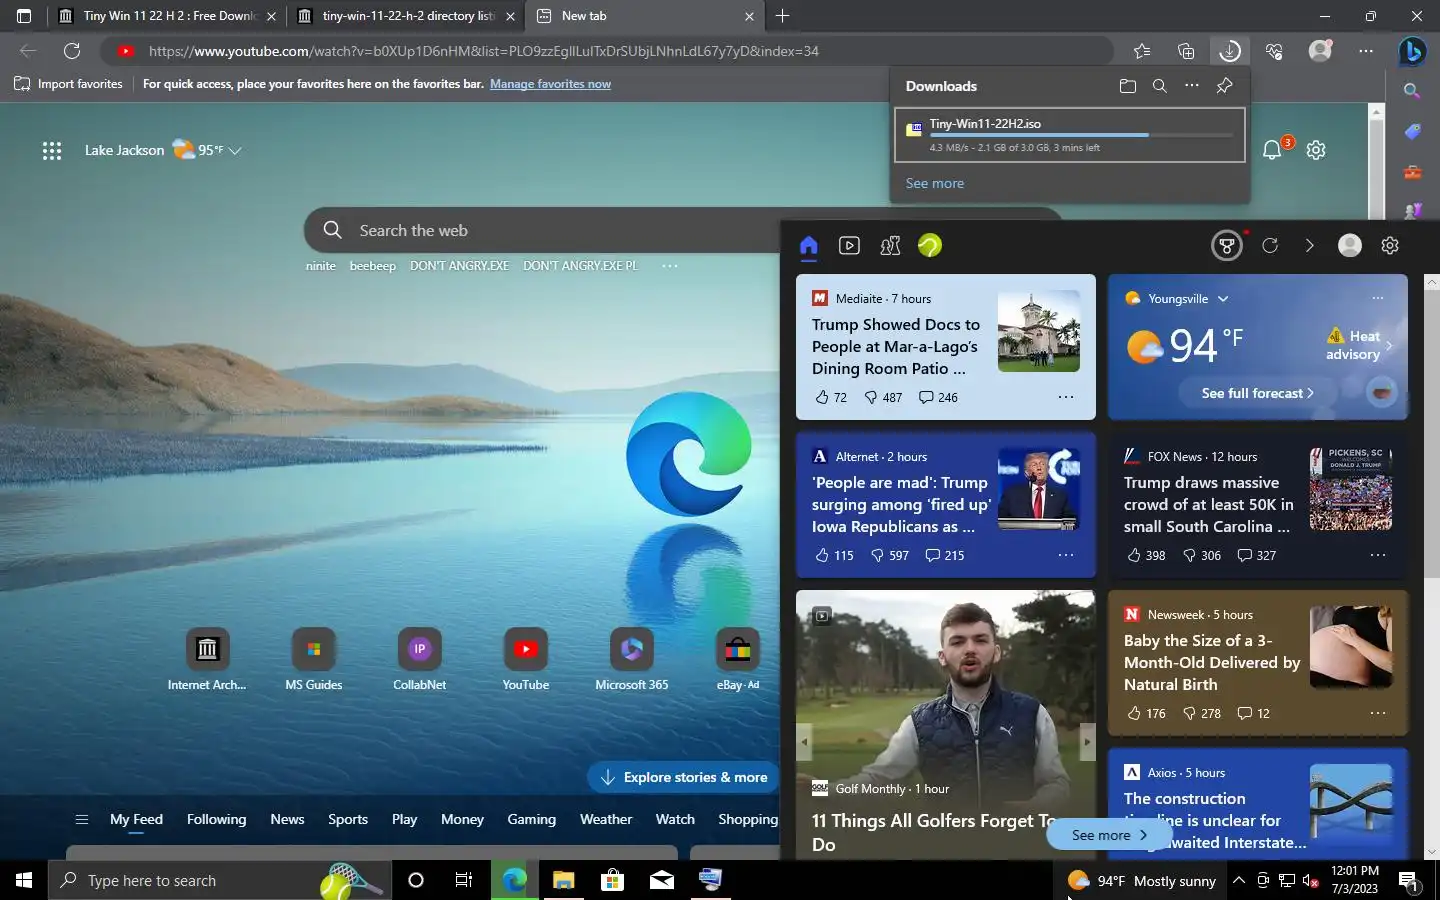Click next arrow on Golf Monthly video
This screenshot has width=1440, height=900.
pos(1087,742)
